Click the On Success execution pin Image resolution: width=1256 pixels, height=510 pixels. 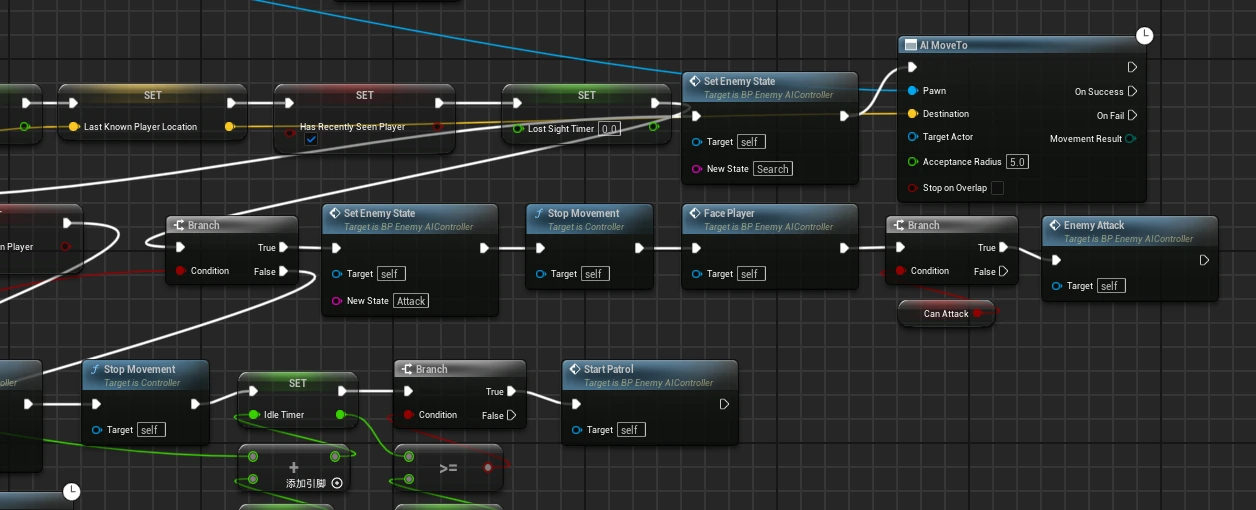tap(1132, 91)
